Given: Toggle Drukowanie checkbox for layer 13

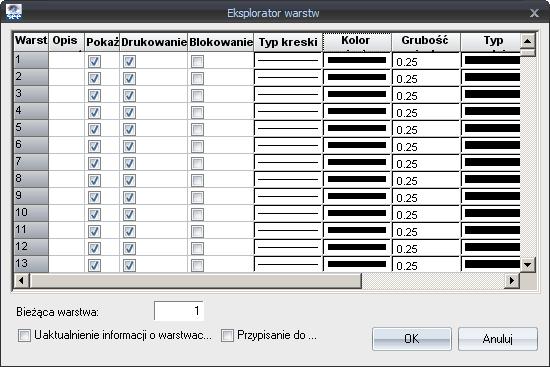Looking at the screenshot, I should (129, 265).
